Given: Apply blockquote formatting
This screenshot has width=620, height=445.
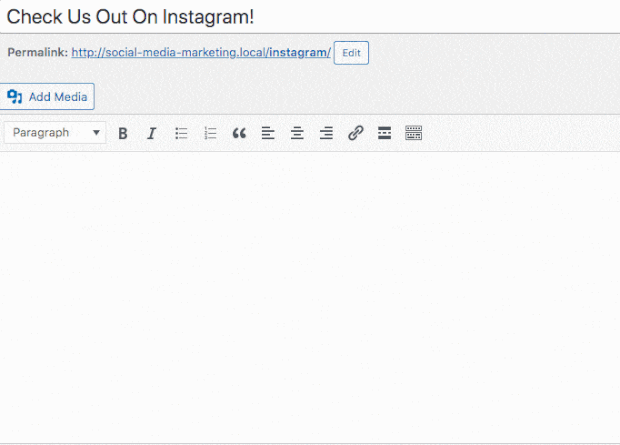Looking at the screenshot, I should coord(239,133).
